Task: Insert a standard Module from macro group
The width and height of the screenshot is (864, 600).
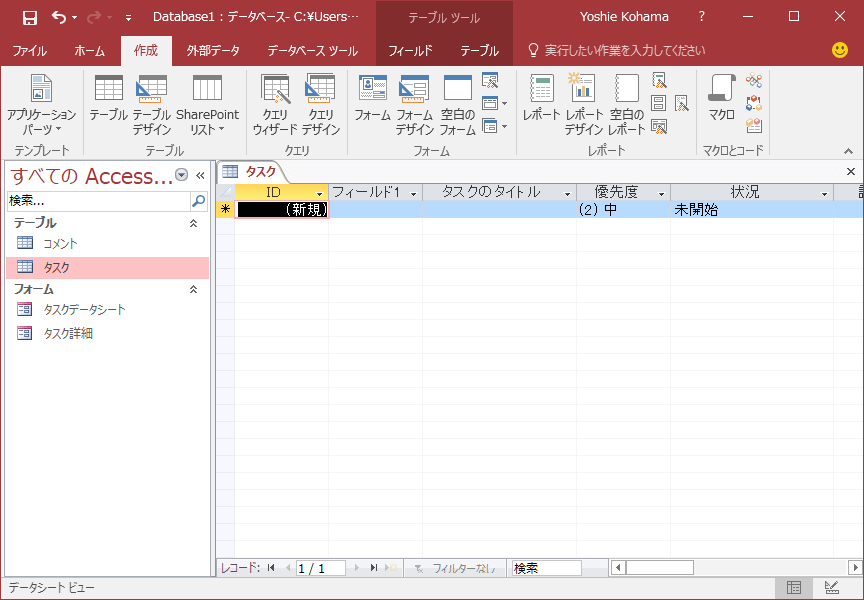Action: (754, 80)
